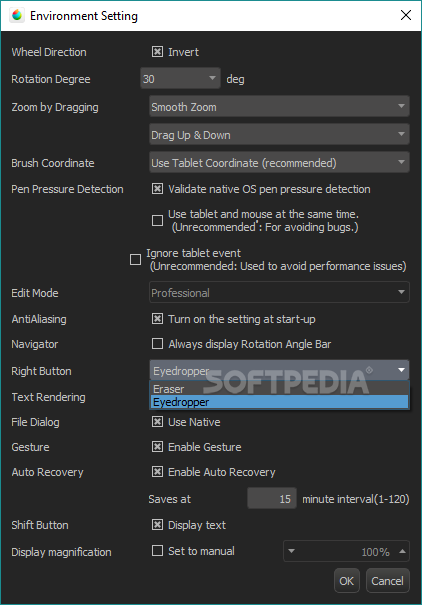Viewport: 422px width, 605px height.
Task: Uncheck Enable Auto Recovery
Action: click(157, 472)
